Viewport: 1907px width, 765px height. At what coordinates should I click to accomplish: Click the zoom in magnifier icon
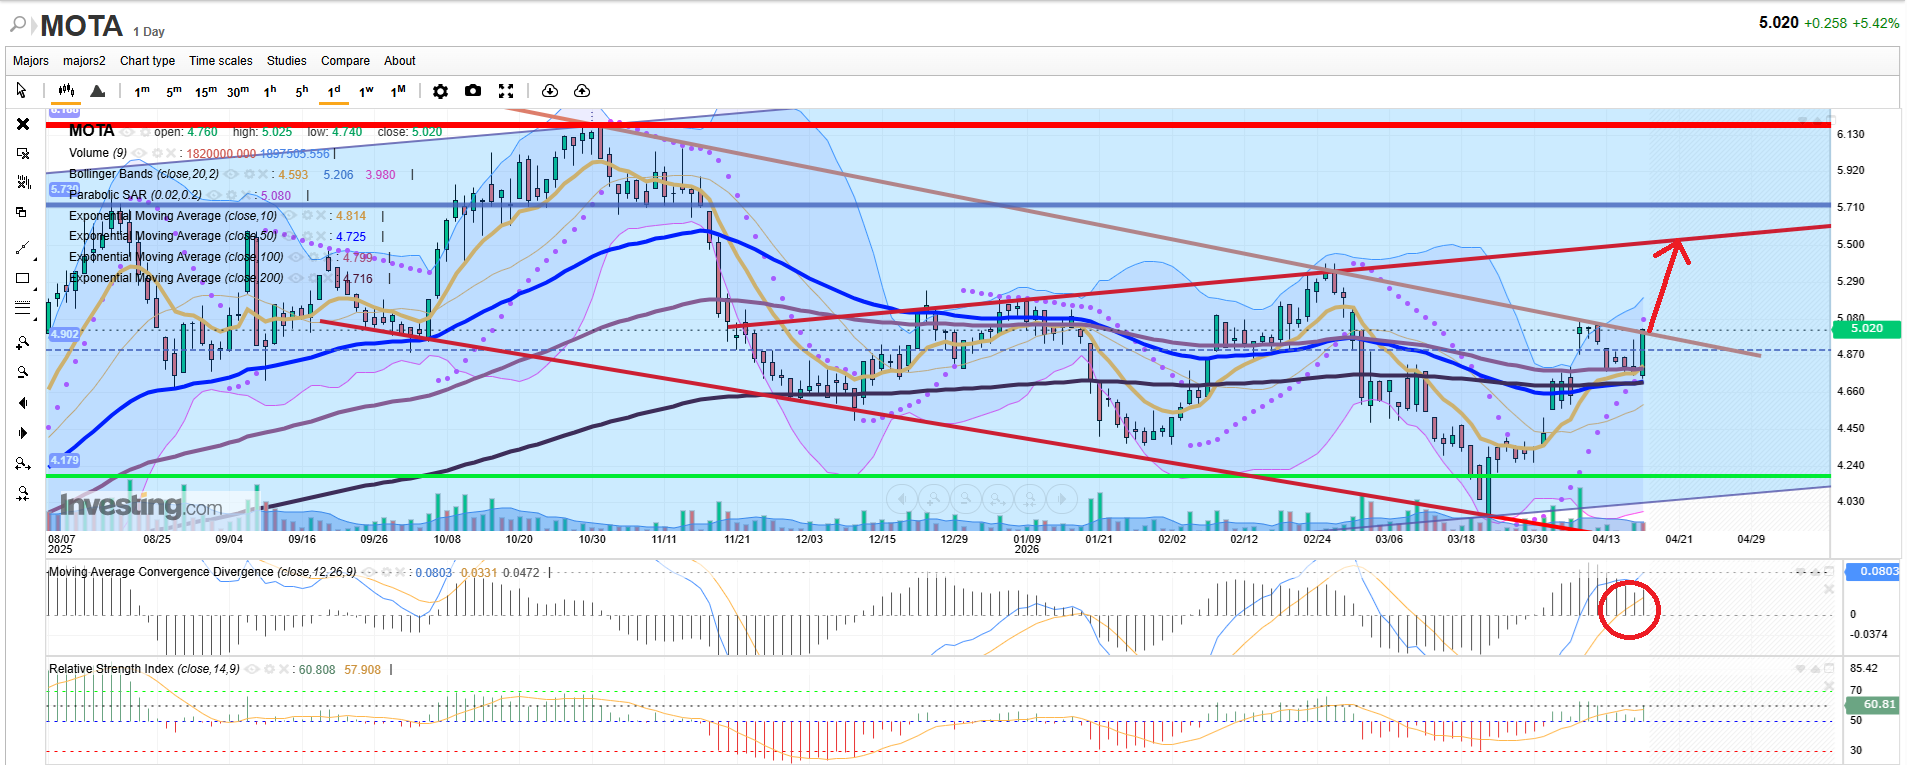[23, 343]
